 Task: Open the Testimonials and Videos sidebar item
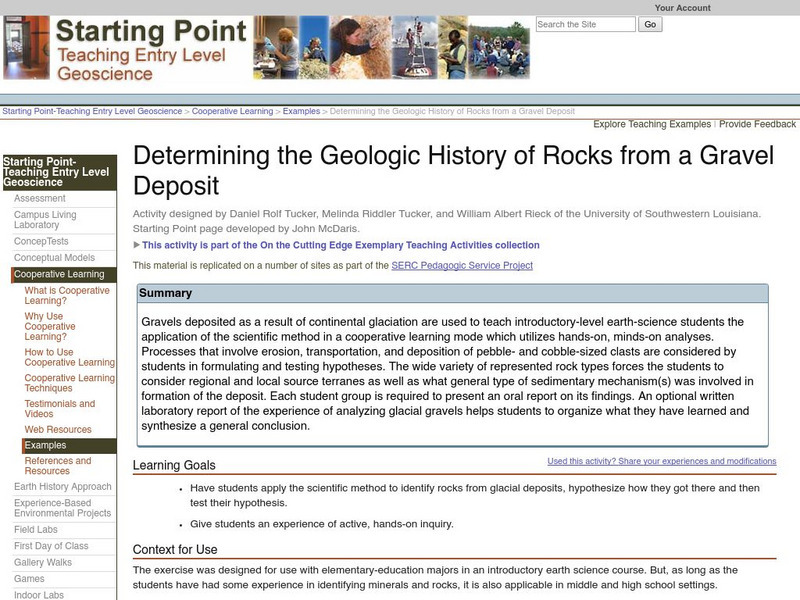[x=60, y=409]
